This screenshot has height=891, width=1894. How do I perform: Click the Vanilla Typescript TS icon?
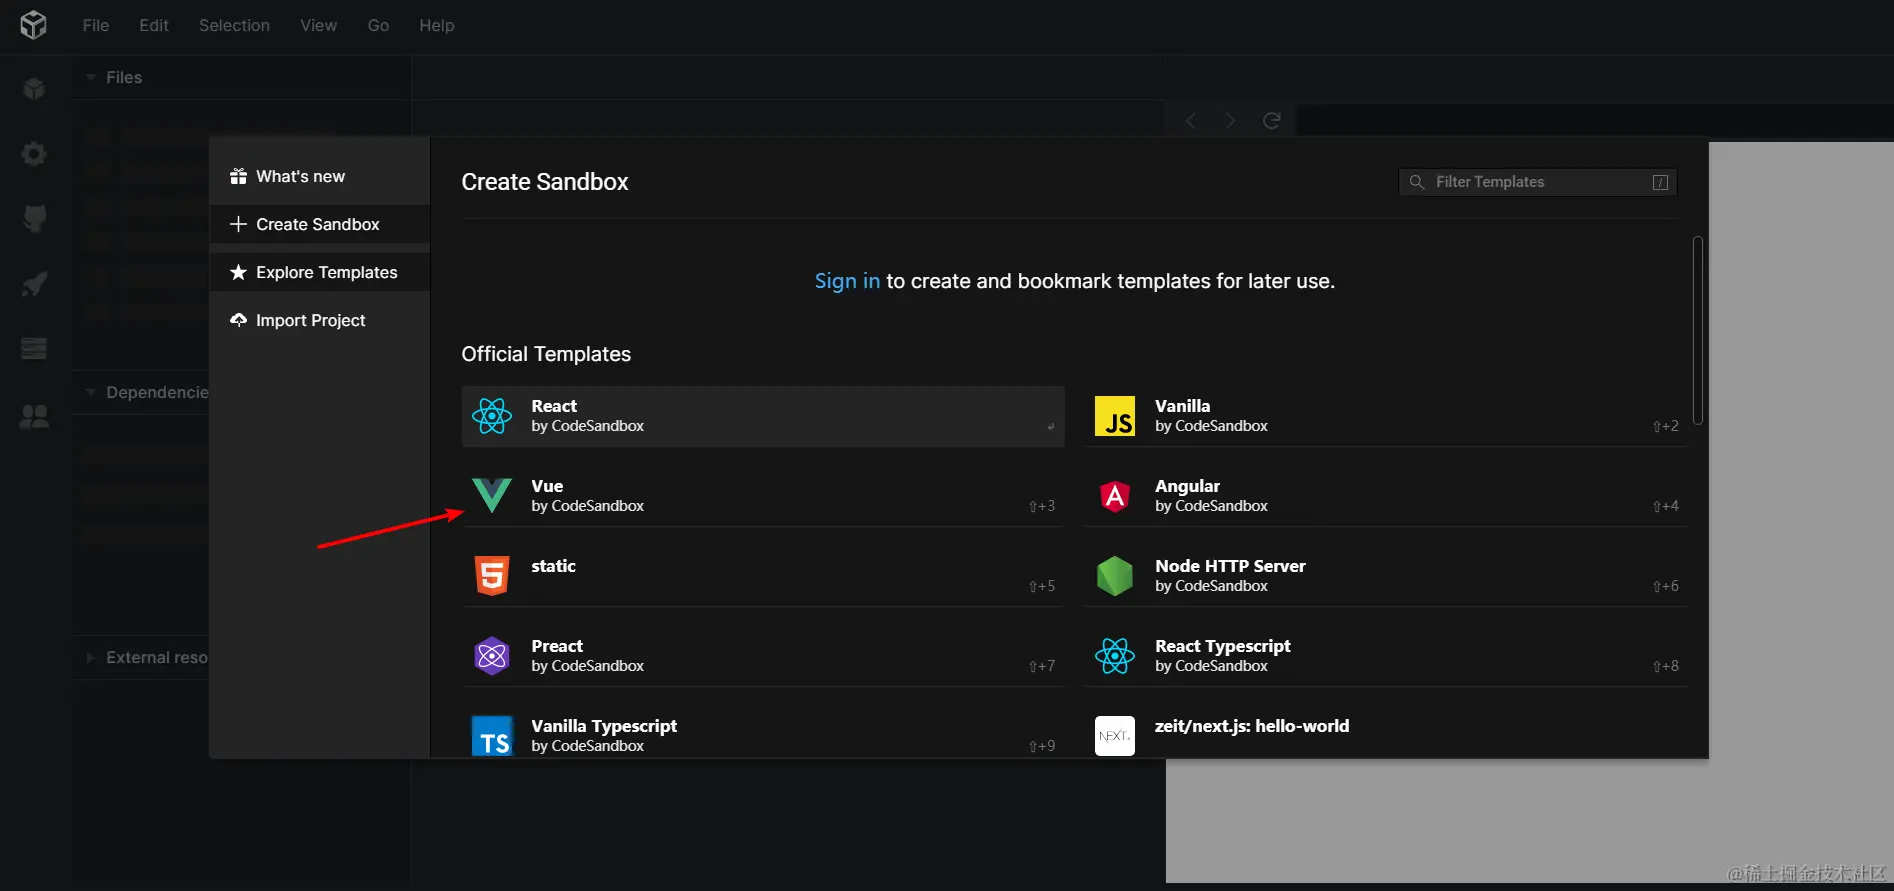click(x=492, y=736)
